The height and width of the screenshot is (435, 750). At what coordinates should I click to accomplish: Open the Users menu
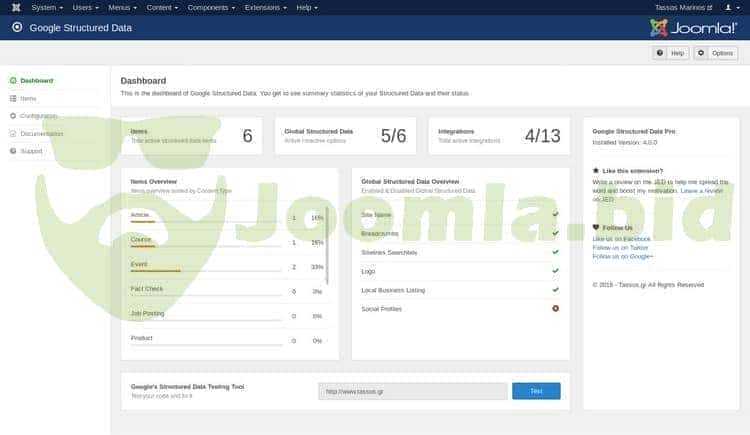(x=86, y=8)
